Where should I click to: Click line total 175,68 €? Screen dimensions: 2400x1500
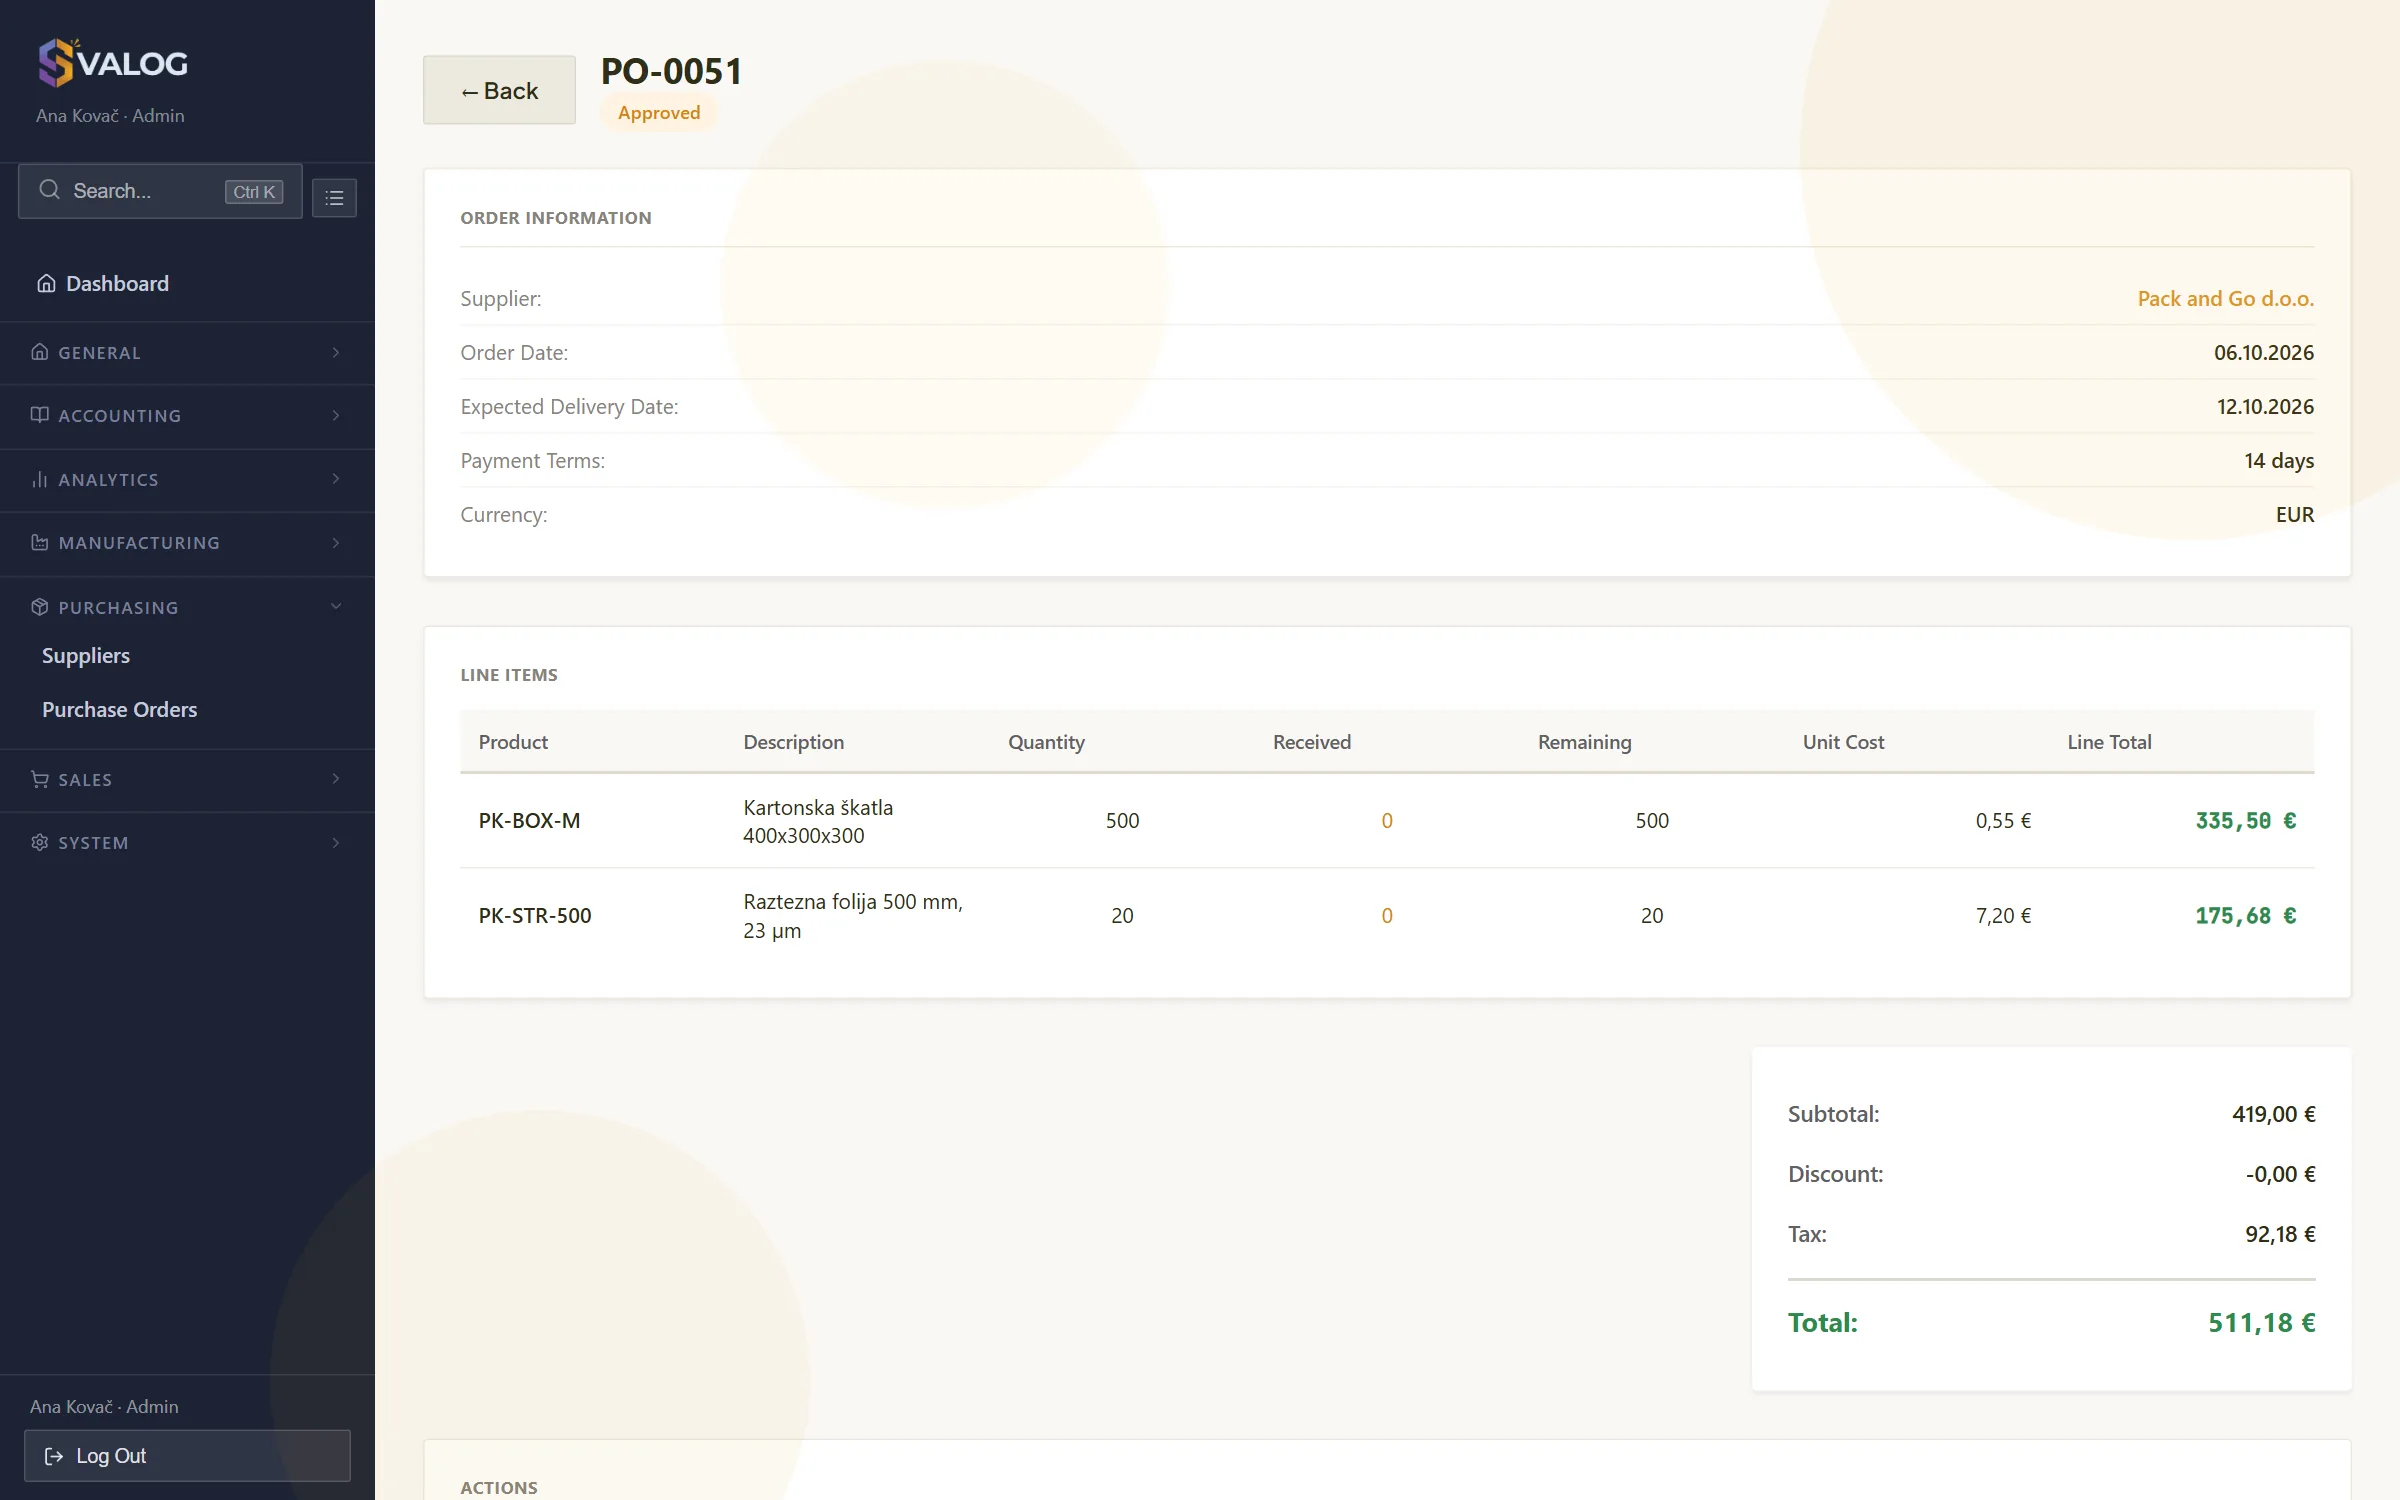[x=2245, y=916]
